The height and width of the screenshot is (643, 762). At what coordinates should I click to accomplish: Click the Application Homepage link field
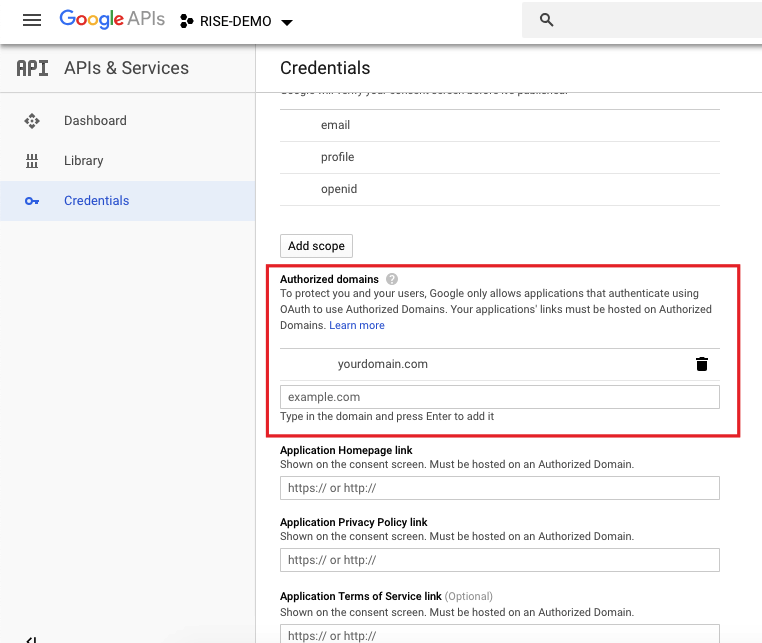(x=500, y=488)
